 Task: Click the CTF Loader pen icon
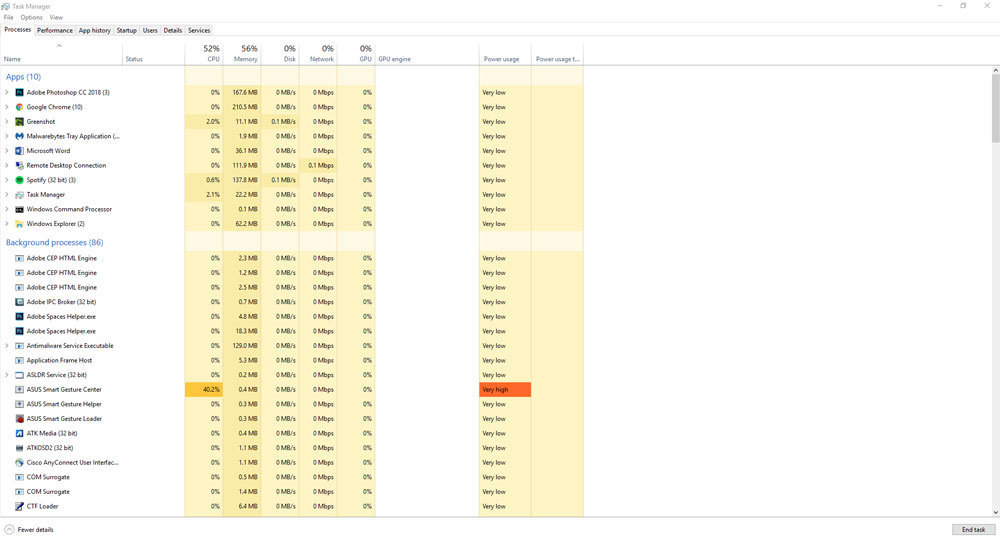pos(19,507)
